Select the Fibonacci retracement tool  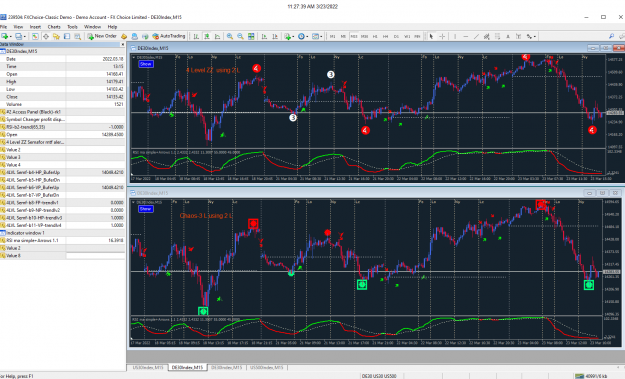[497, 36]
